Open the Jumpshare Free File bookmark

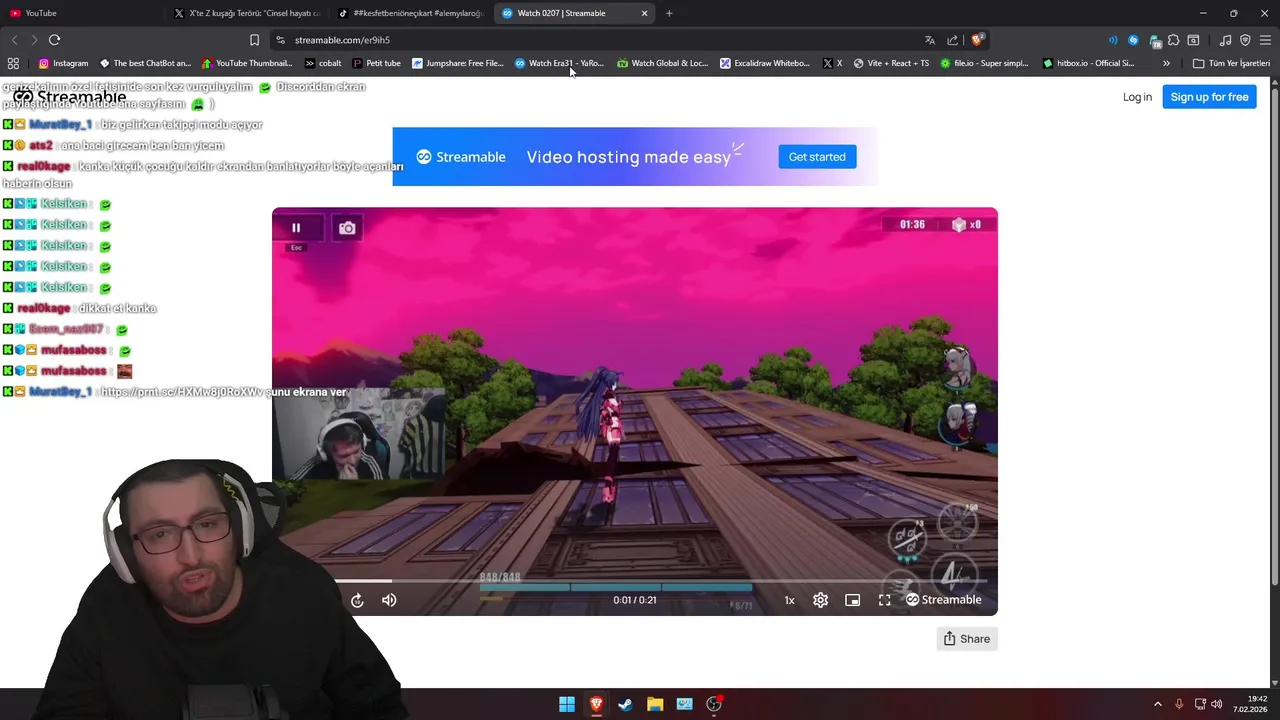coord(458,63)
